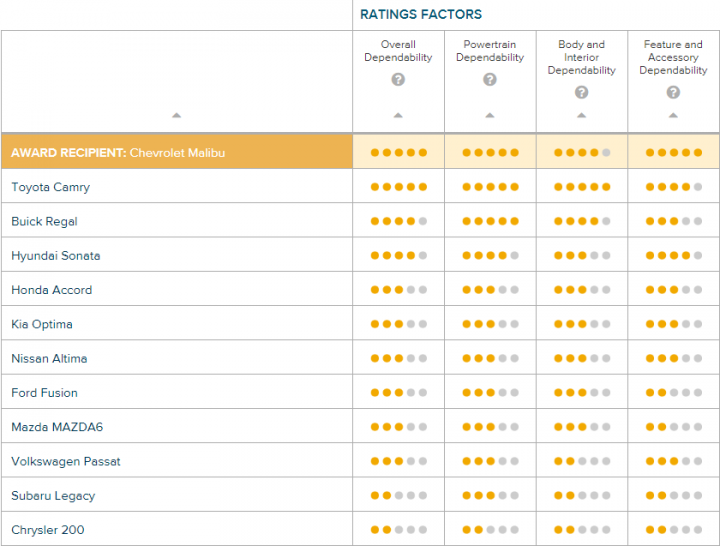Click Volkswagen Passat Body and Interior rating dots

582,461
